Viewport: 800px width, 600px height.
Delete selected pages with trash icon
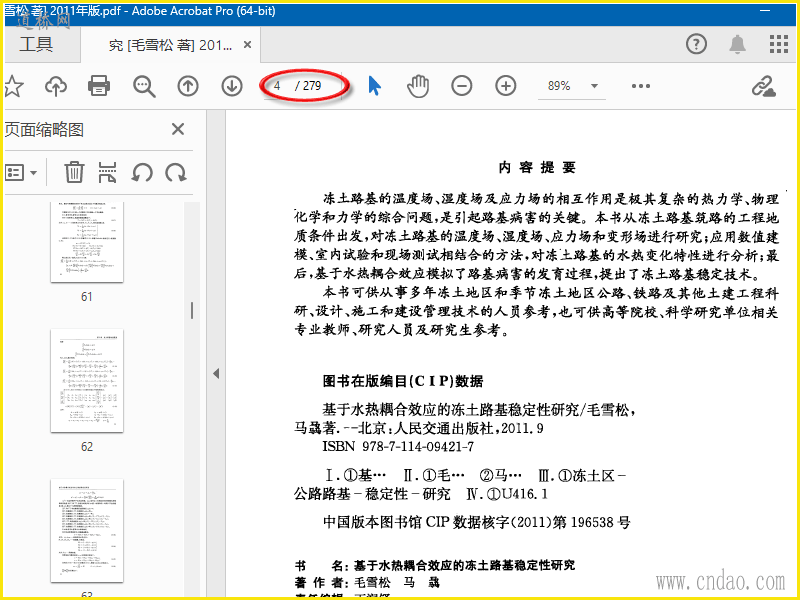click(x=74, y=172)
